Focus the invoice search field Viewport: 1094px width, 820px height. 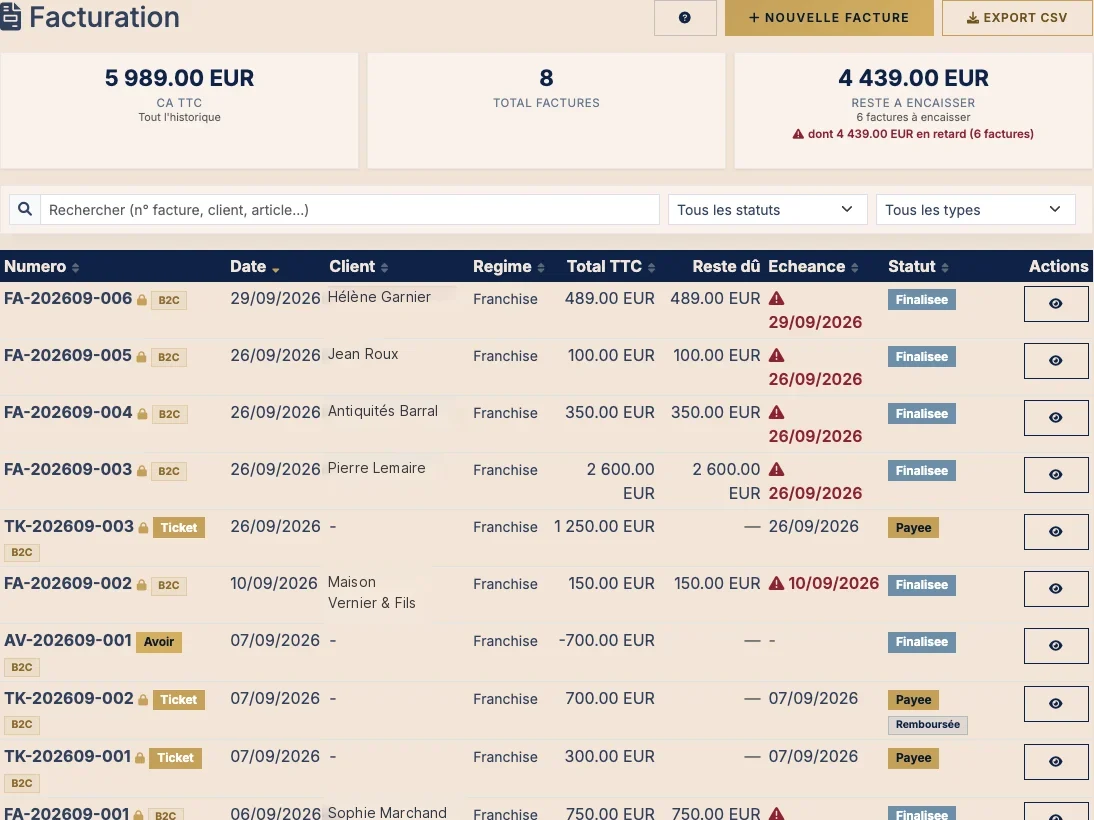pos(350,209)
